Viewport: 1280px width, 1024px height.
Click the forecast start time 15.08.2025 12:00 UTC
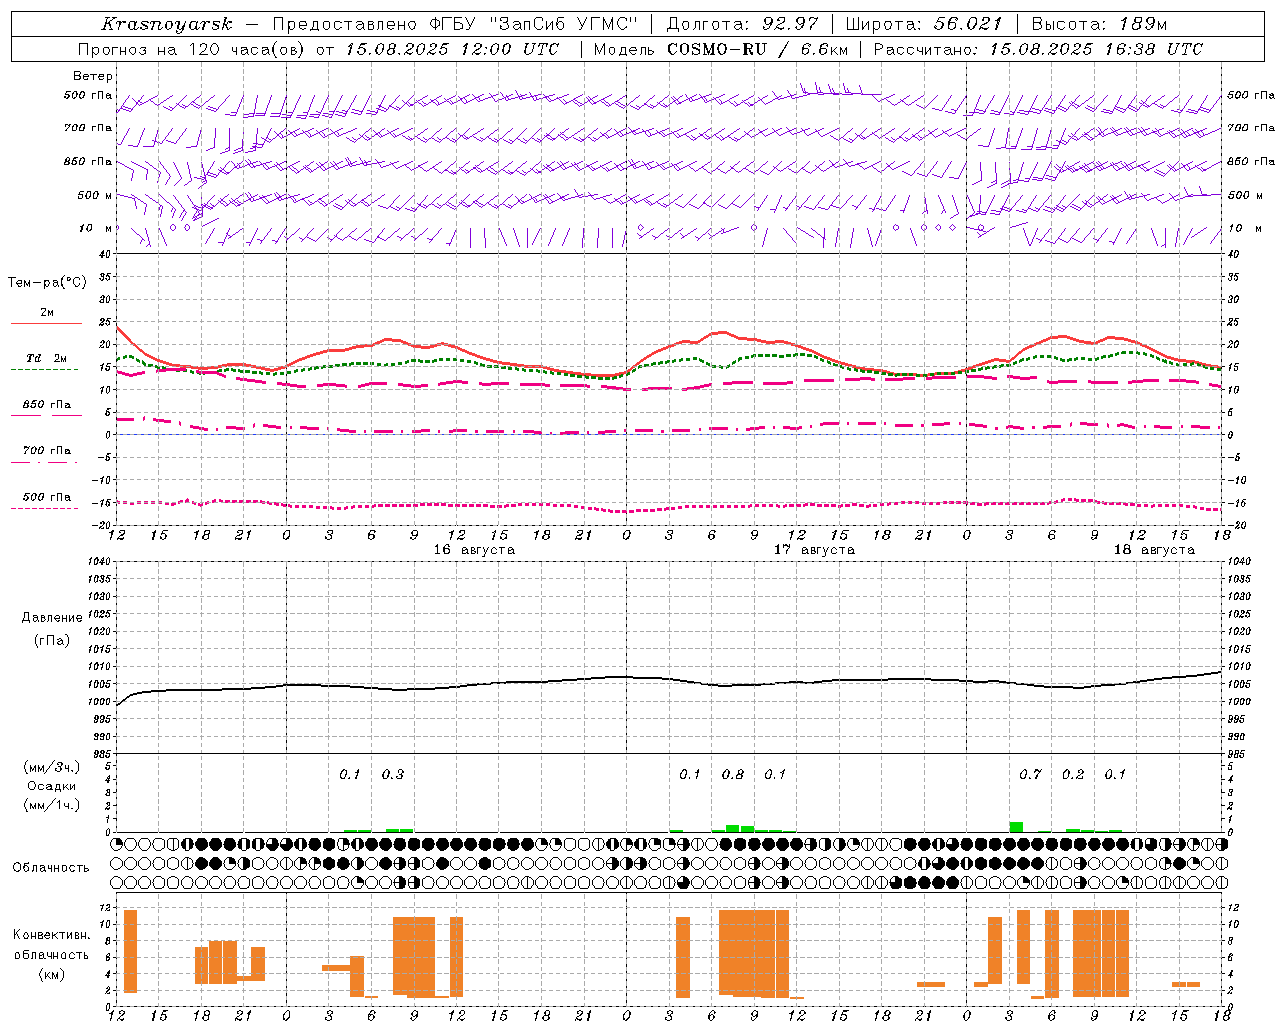pyautogui.click(x=452, y=49)
